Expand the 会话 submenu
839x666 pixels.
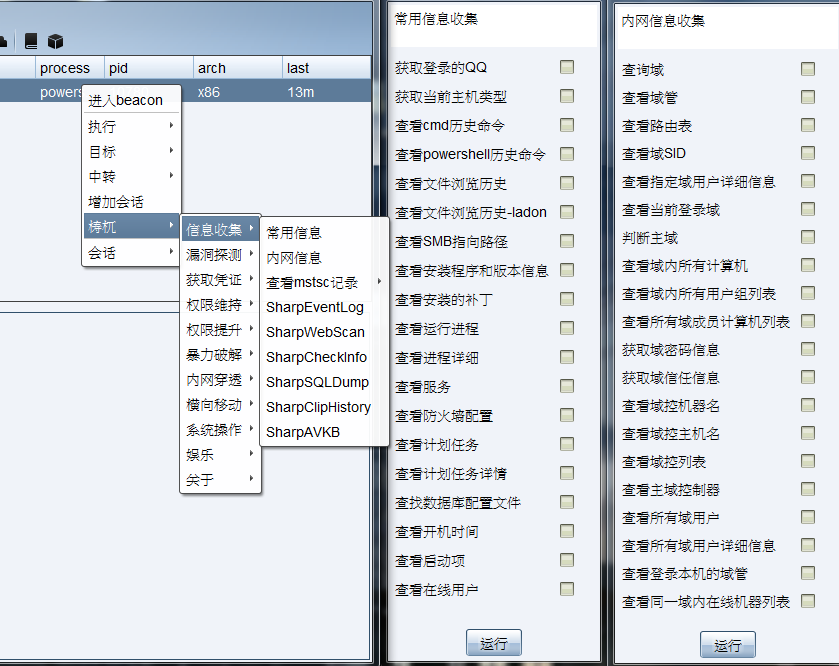pyautogui.click(x=131, y=252)
